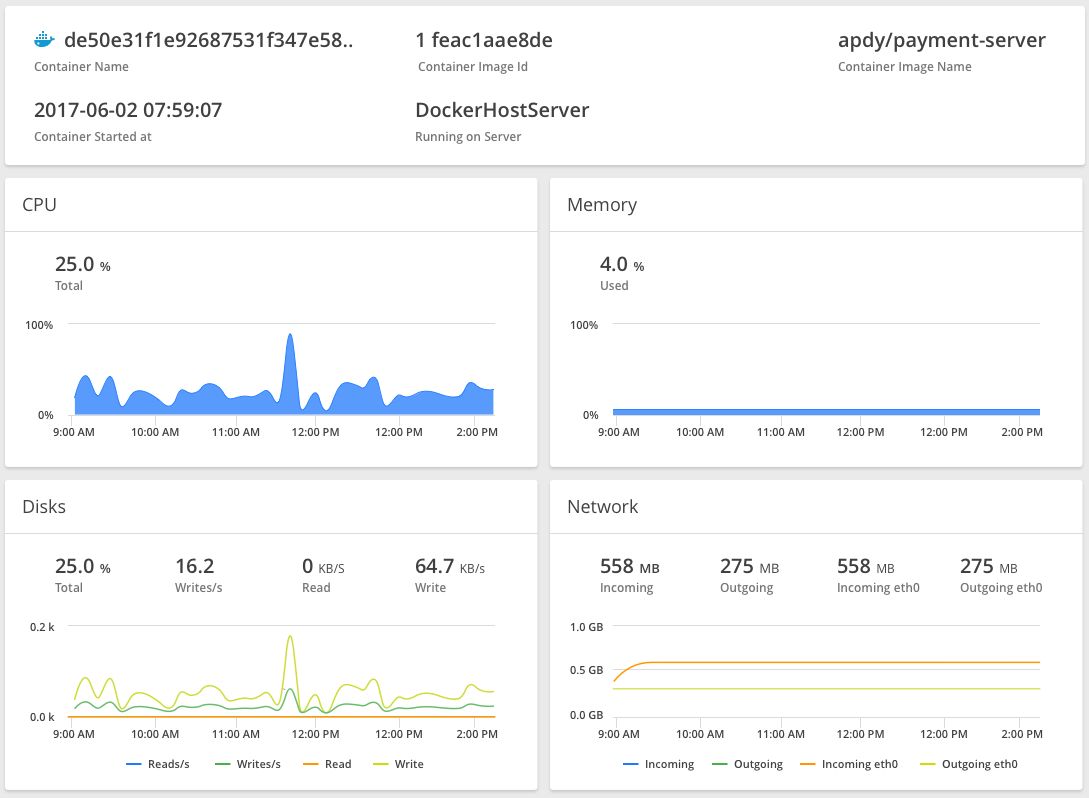Toggle Writes/s series in Disks legend
This screenshot has width=1089, height=798.
point(248,764)
